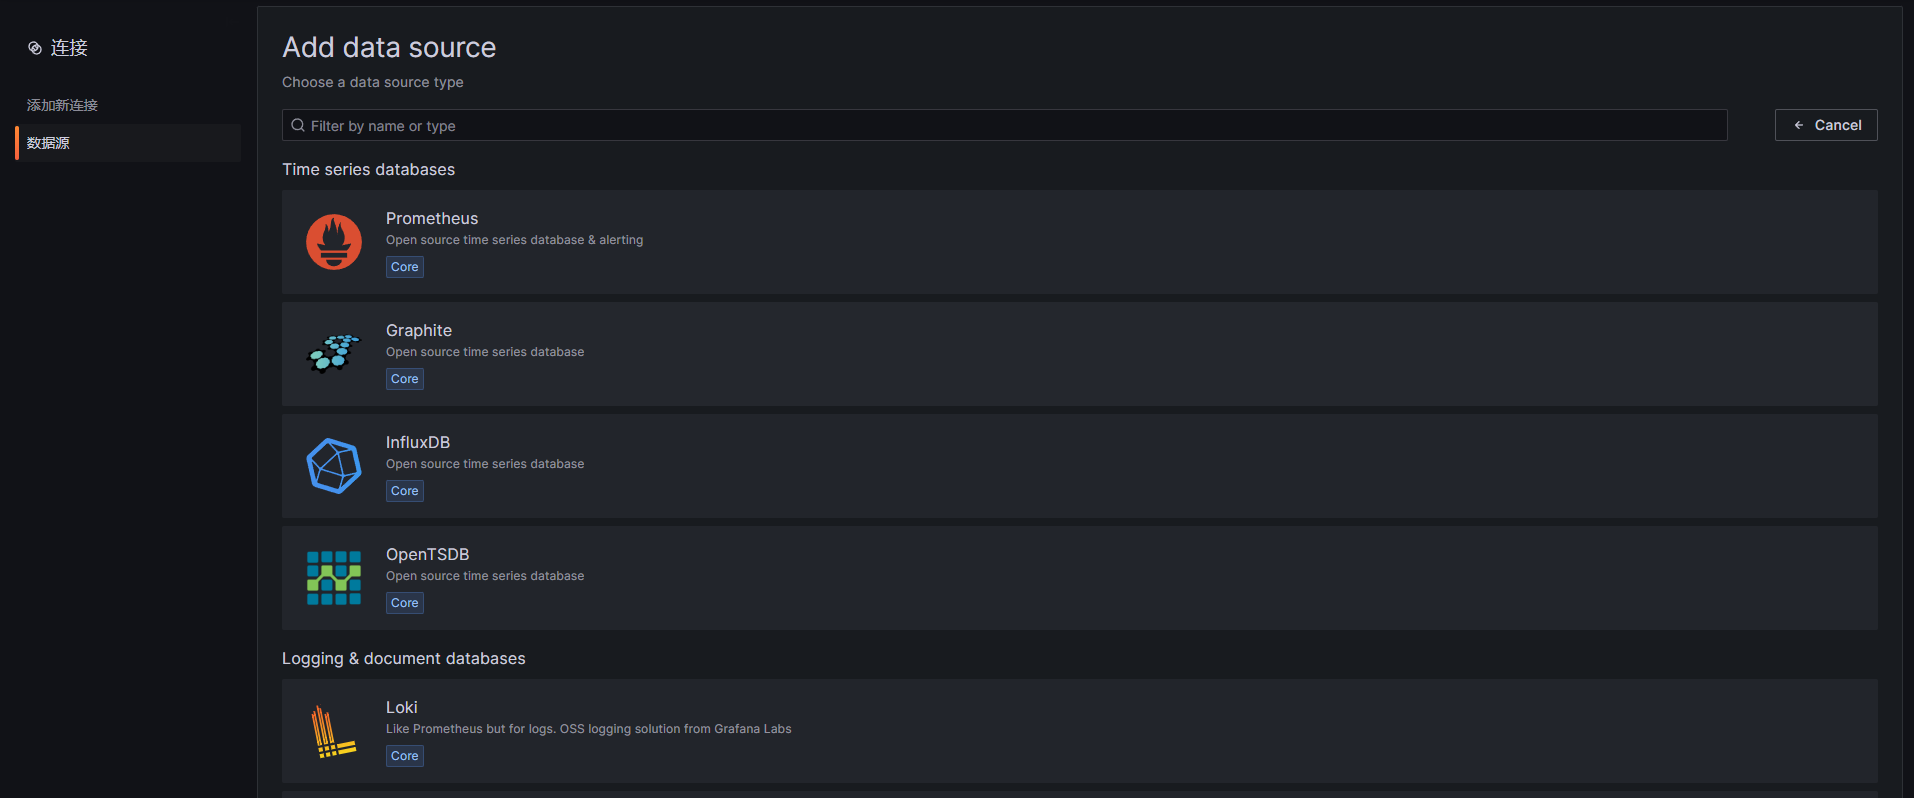Click the Graphite hexagon cluster icon
The width and height of the screenshot is (1914, 798).
pyautogui.click(x=334, y=354)
